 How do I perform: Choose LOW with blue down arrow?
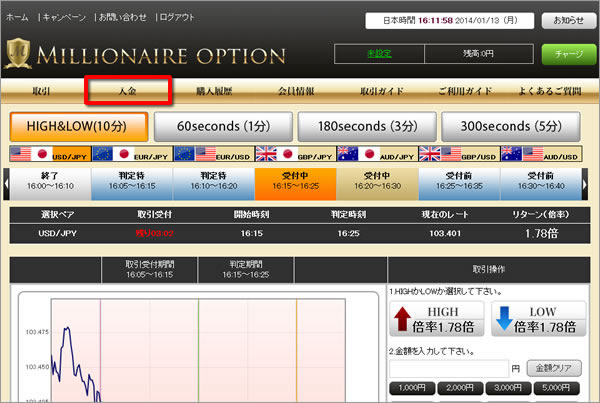(538, 319)
